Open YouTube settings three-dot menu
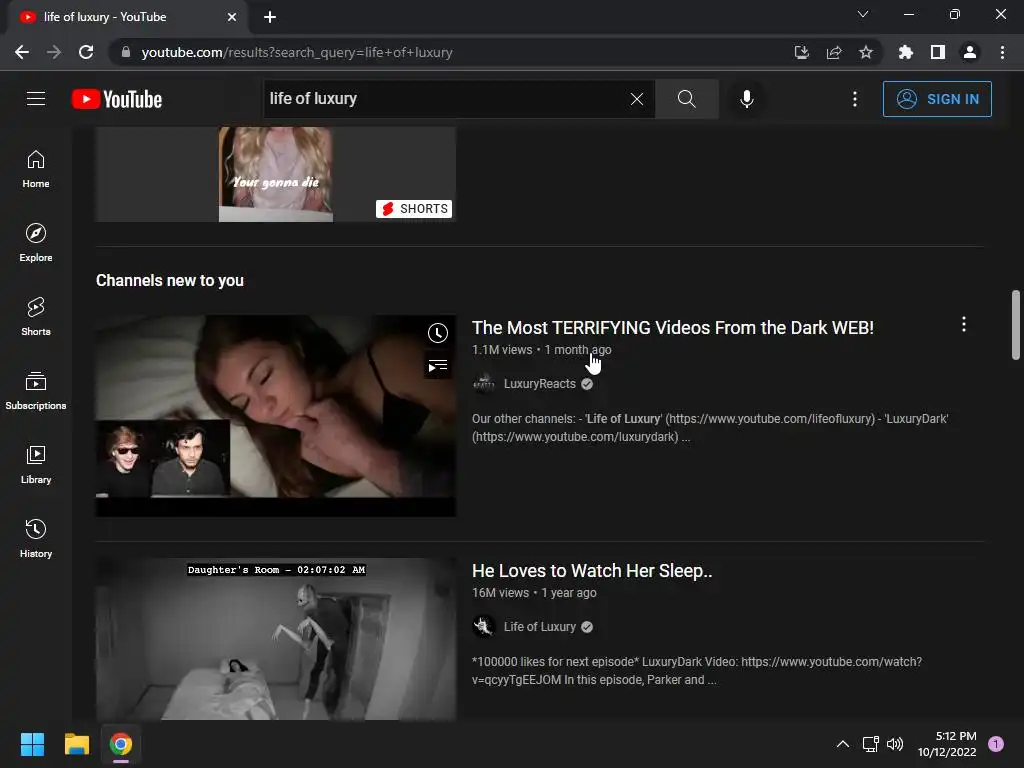Screen dimensions: 1024x768 (855, 99)
